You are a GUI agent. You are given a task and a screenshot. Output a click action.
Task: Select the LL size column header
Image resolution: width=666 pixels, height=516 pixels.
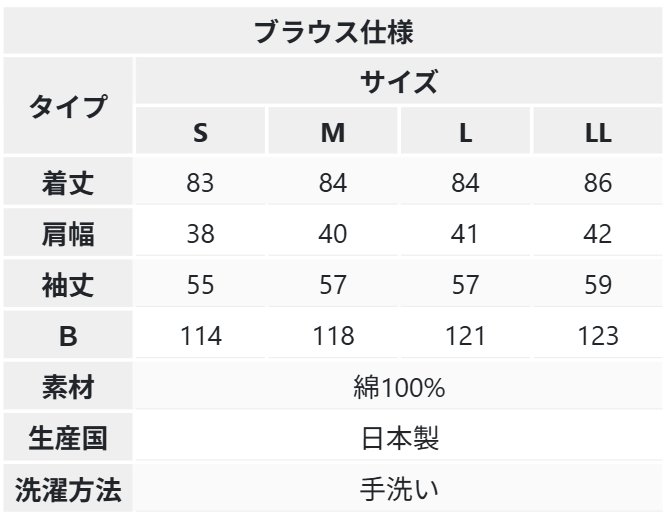[x=598, y=133]
